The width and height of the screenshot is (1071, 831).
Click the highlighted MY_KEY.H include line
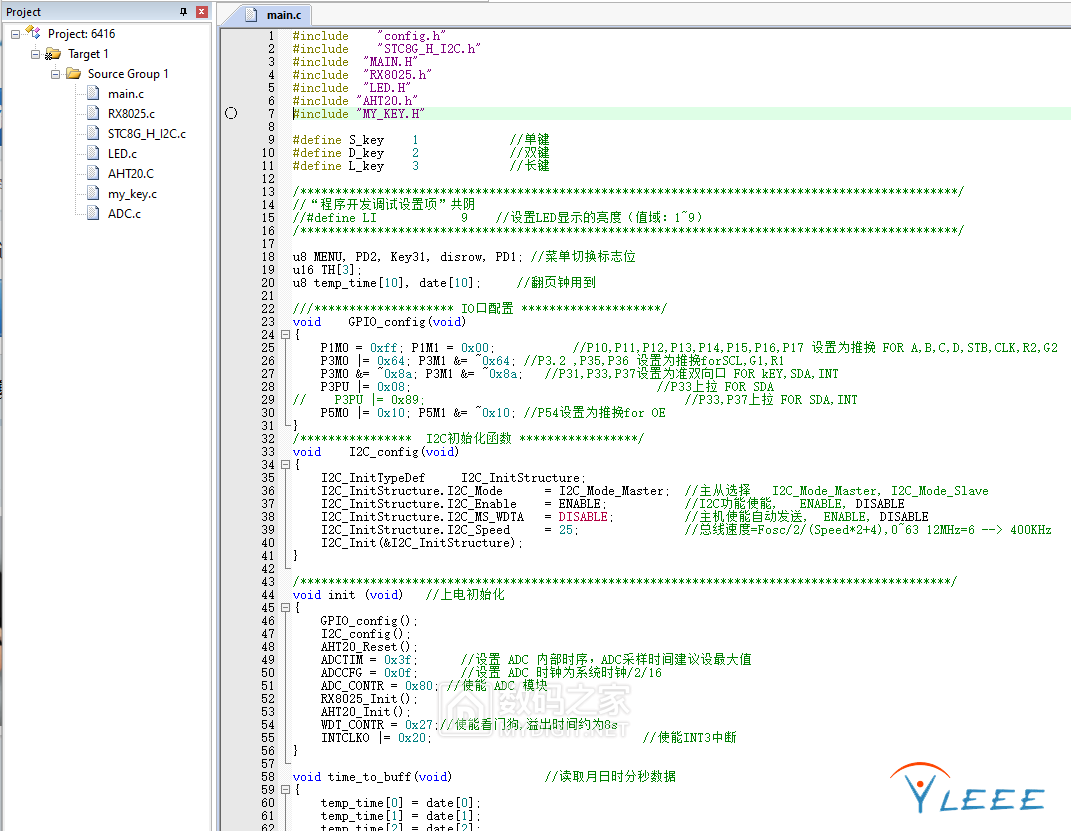click(359, 114)
